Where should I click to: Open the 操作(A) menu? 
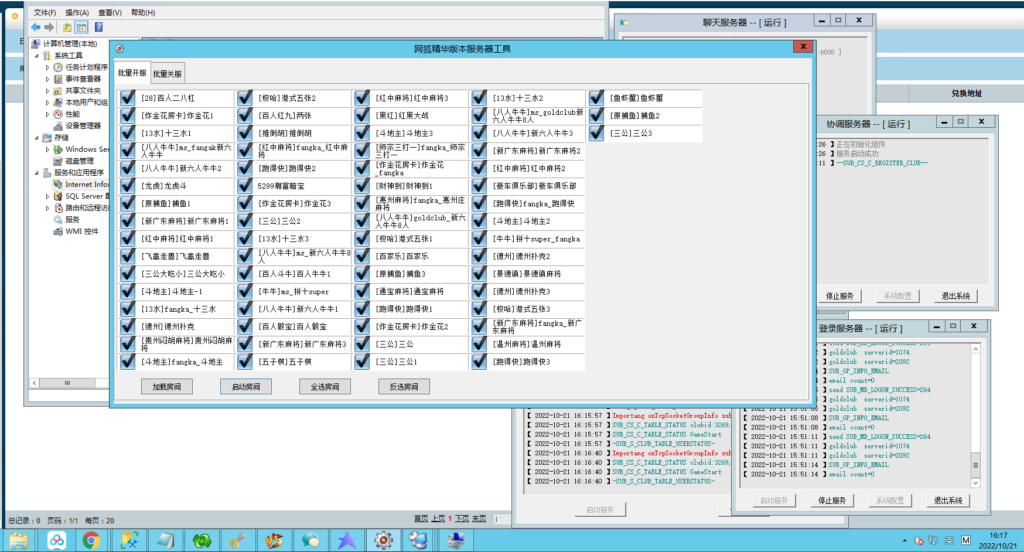[x=78, y=12]
